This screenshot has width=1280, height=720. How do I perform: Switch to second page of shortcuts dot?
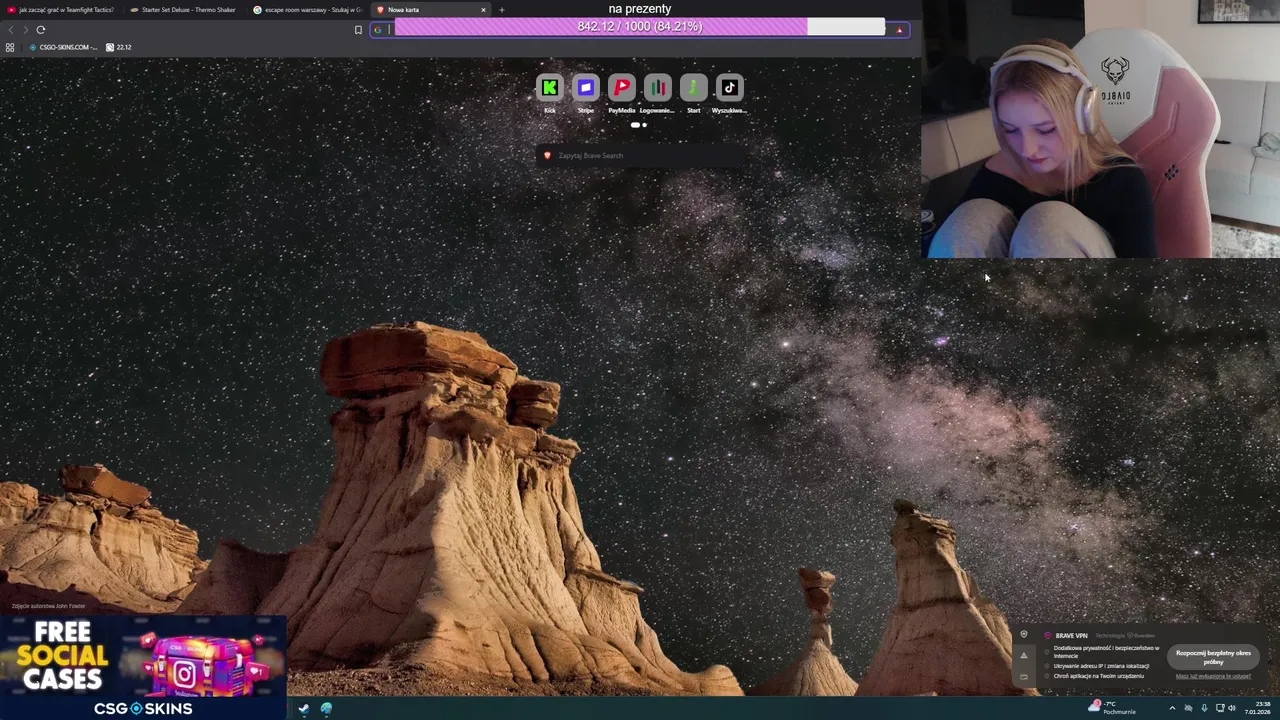(644, 125)
